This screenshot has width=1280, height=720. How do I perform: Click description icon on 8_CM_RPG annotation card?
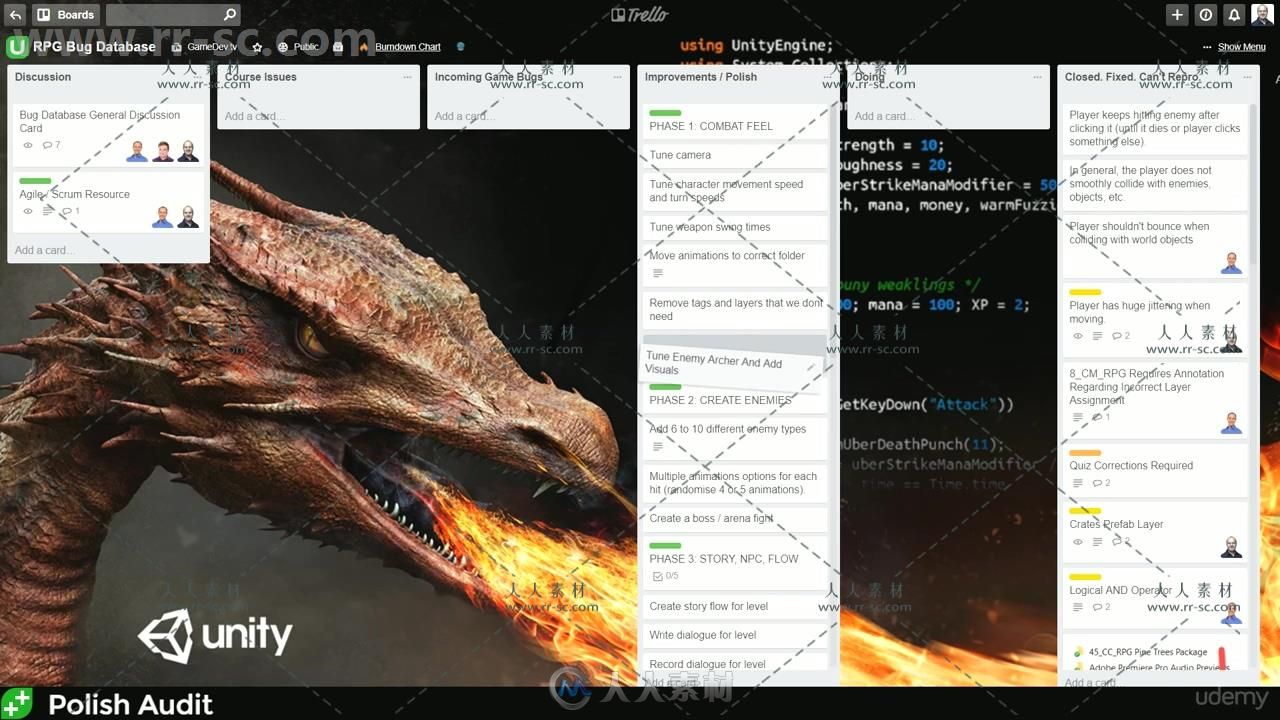1077,417
